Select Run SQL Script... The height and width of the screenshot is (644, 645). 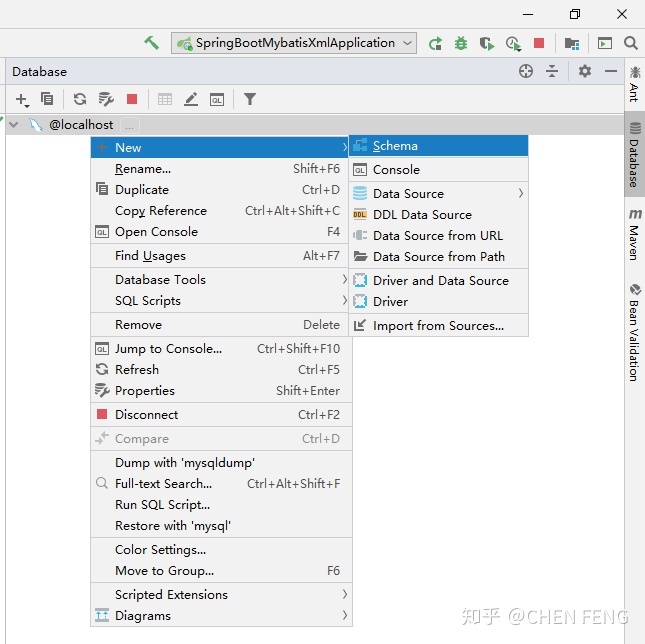[x=221, y=505]
